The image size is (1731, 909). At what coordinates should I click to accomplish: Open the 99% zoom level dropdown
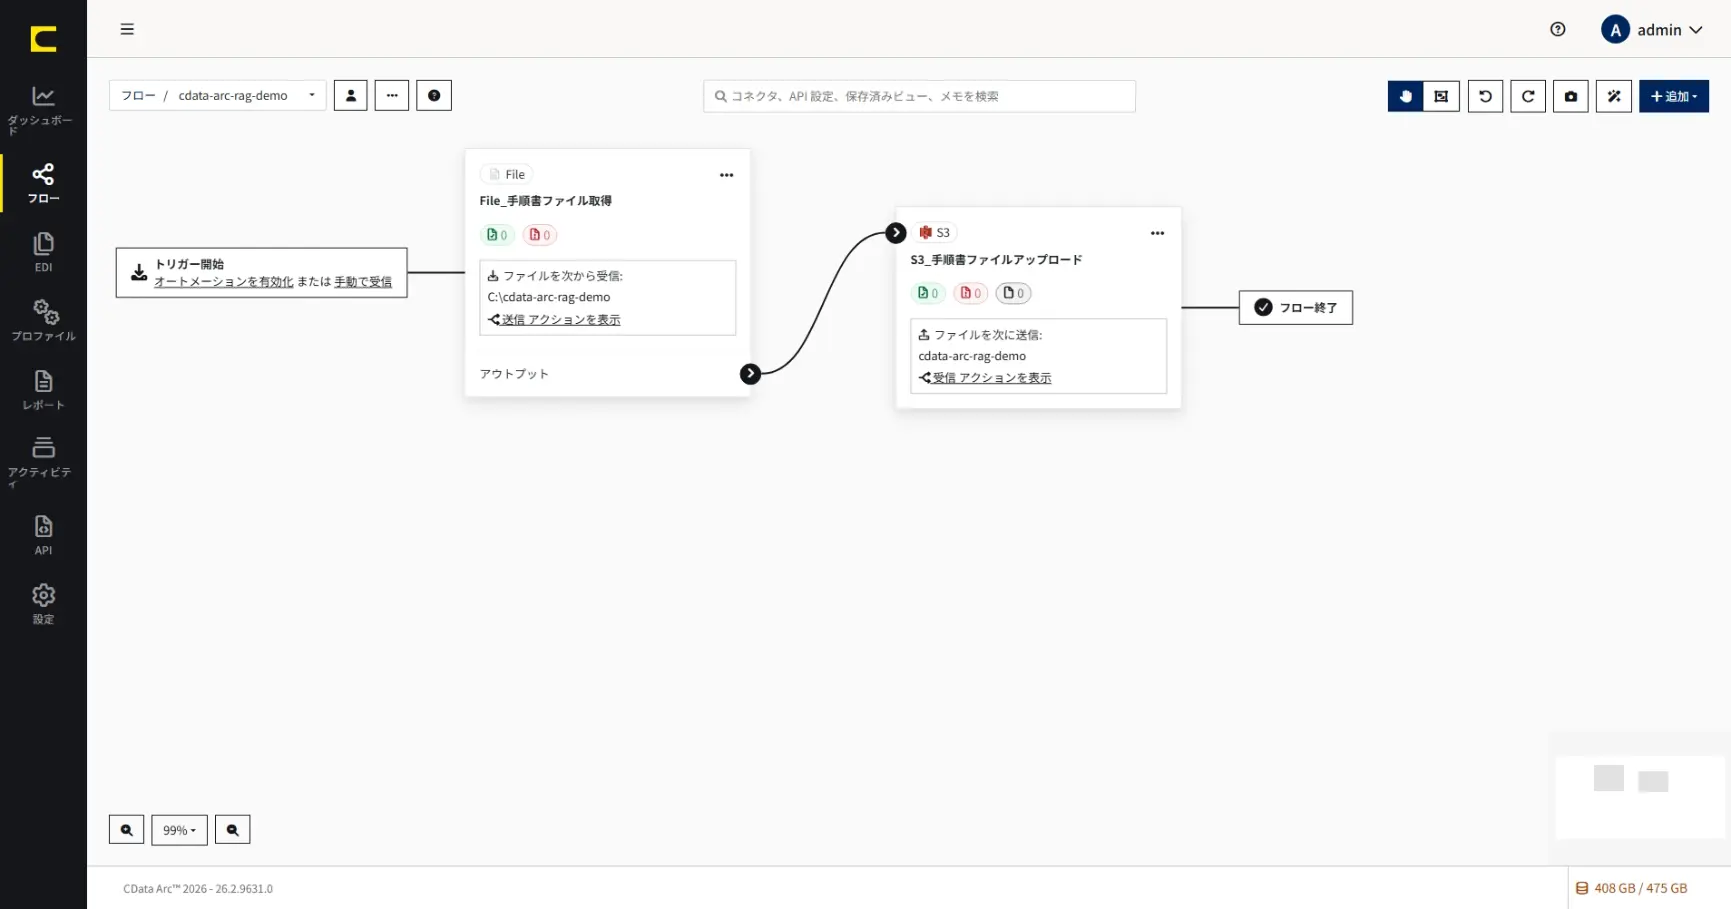180,830
